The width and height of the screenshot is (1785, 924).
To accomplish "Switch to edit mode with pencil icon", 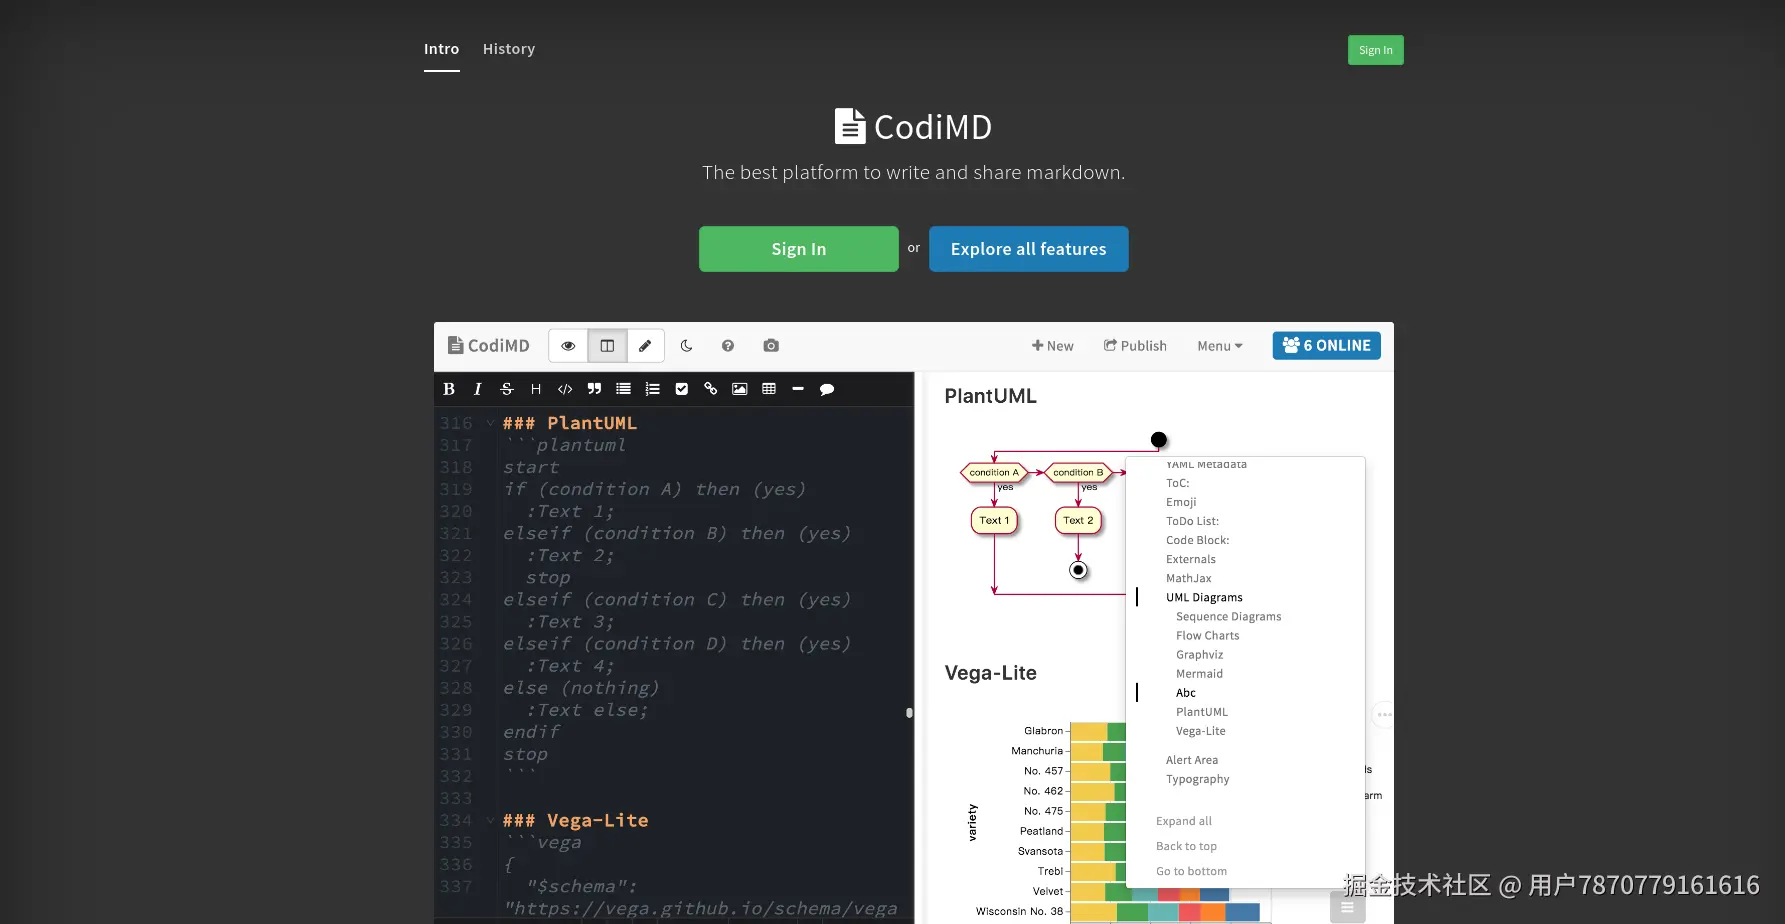I will pos(645,346).
